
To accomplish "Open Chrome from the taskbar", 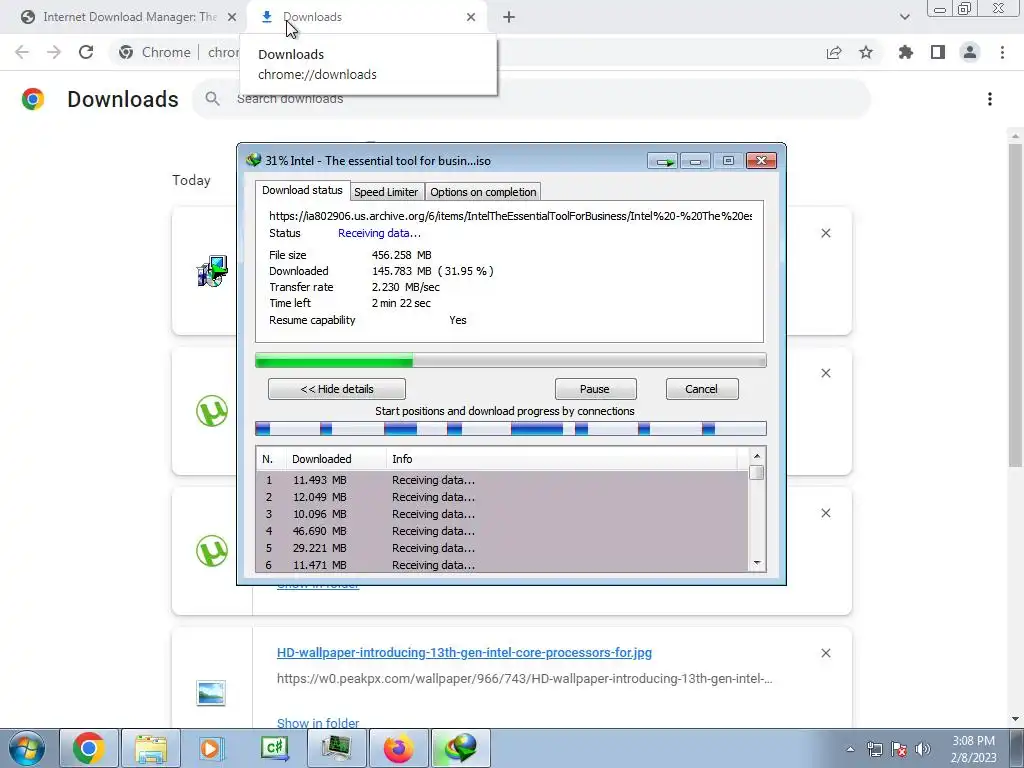I will [89, 748].
